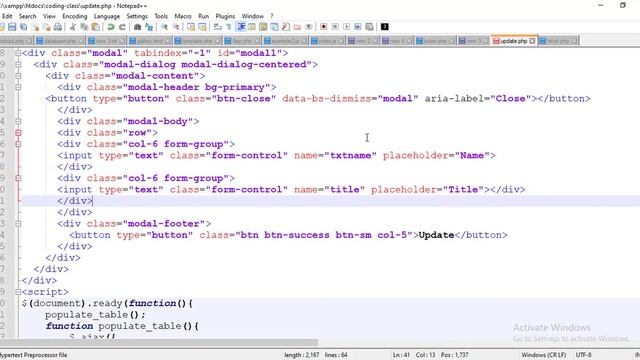Place cursor on the Update button line
The height and width of the screenshot is (360, 640).
coord(288,235)
